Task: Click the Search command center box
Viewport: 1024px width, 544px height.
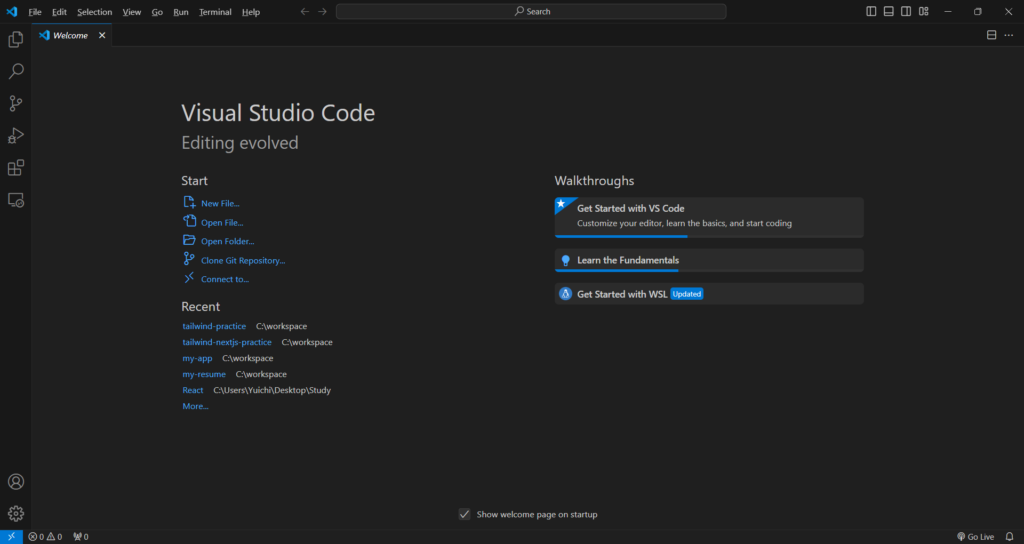Action: tap(531, 12)
